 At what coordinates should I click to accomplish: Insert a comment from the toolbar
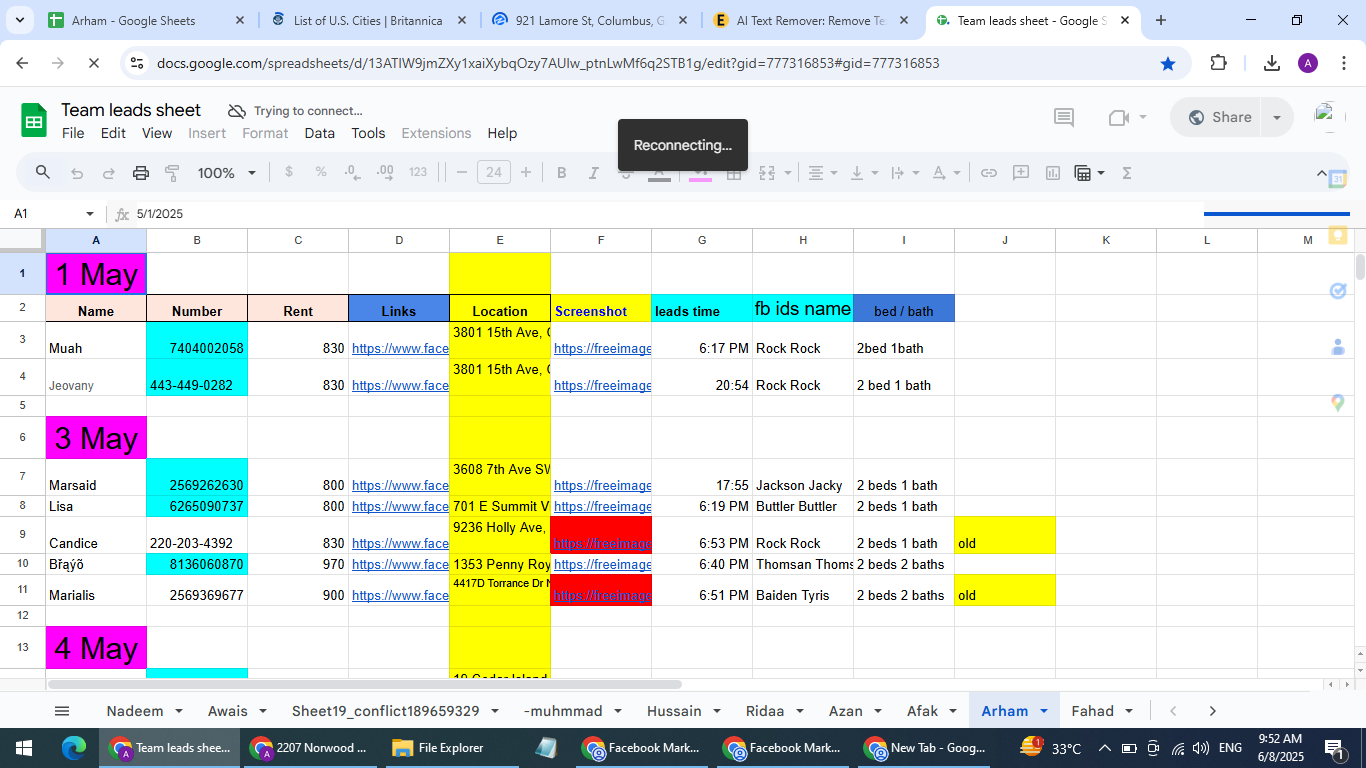pyautogui.click(x=1021, y=173)
